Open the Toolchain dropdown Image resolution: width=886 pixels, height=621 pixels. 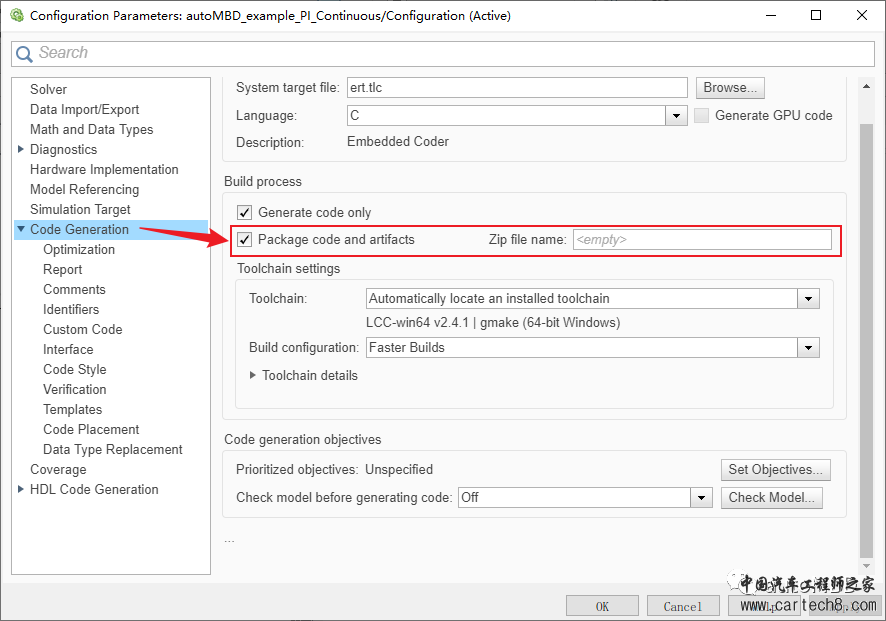click(808, 298)
